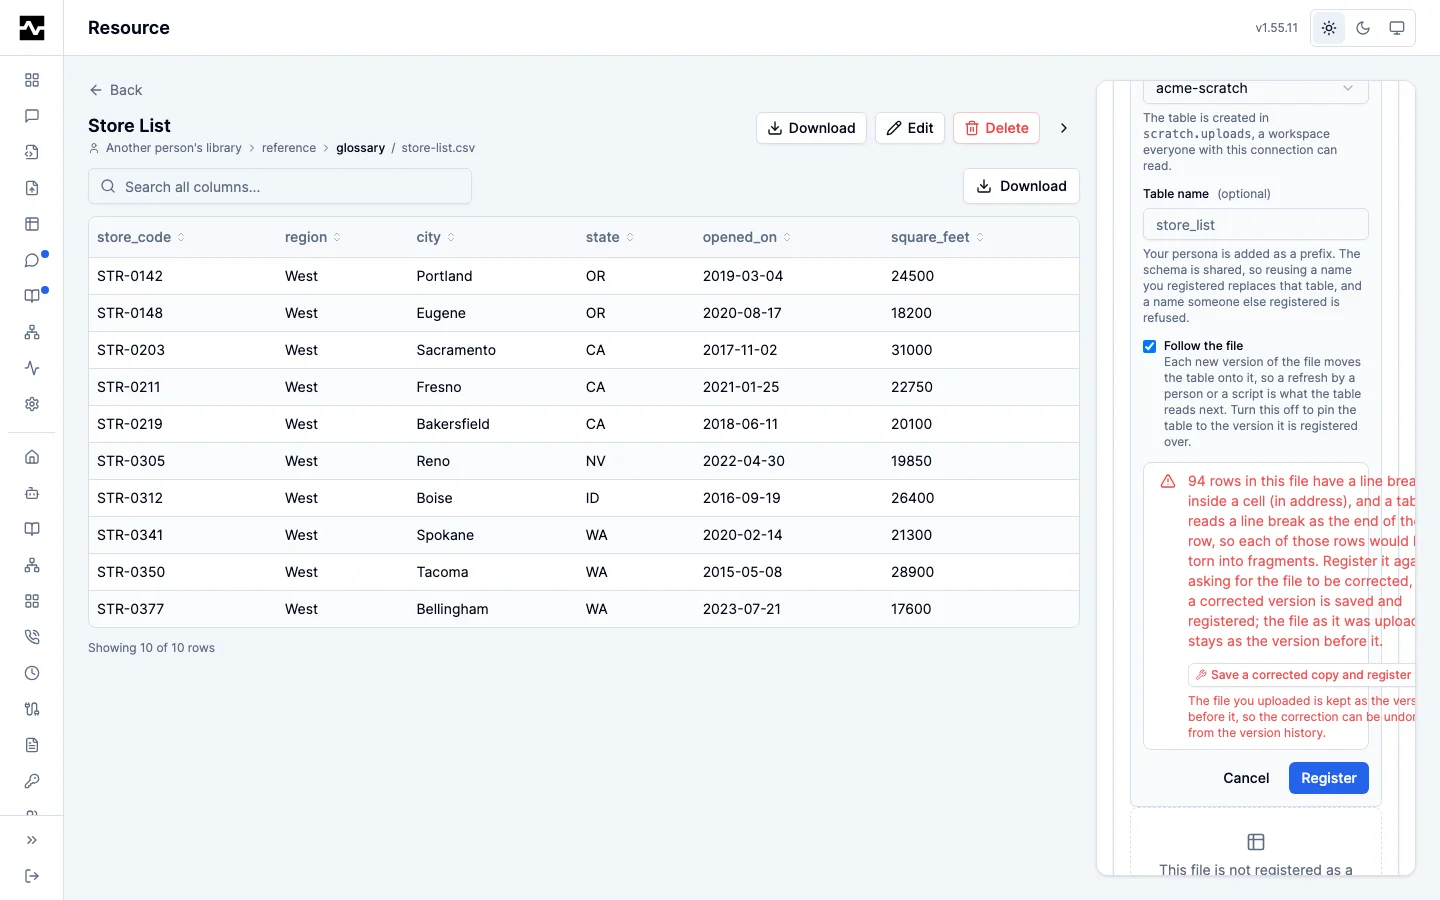This screenshot has height=900, width=1440.
Task: Click the Store List page title
Action: (x=129, y=126)
